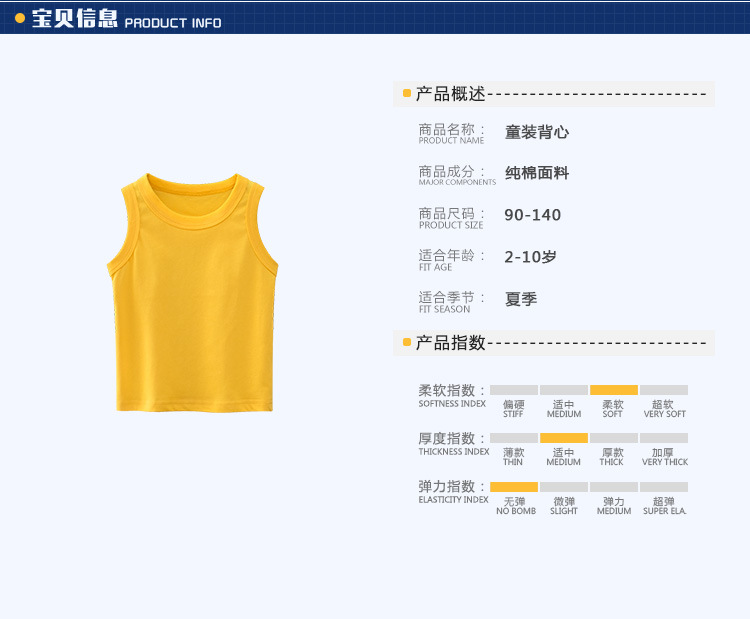Click the gray bar above SUPER ELA
The image size is (750, 619).
[664, 487]
